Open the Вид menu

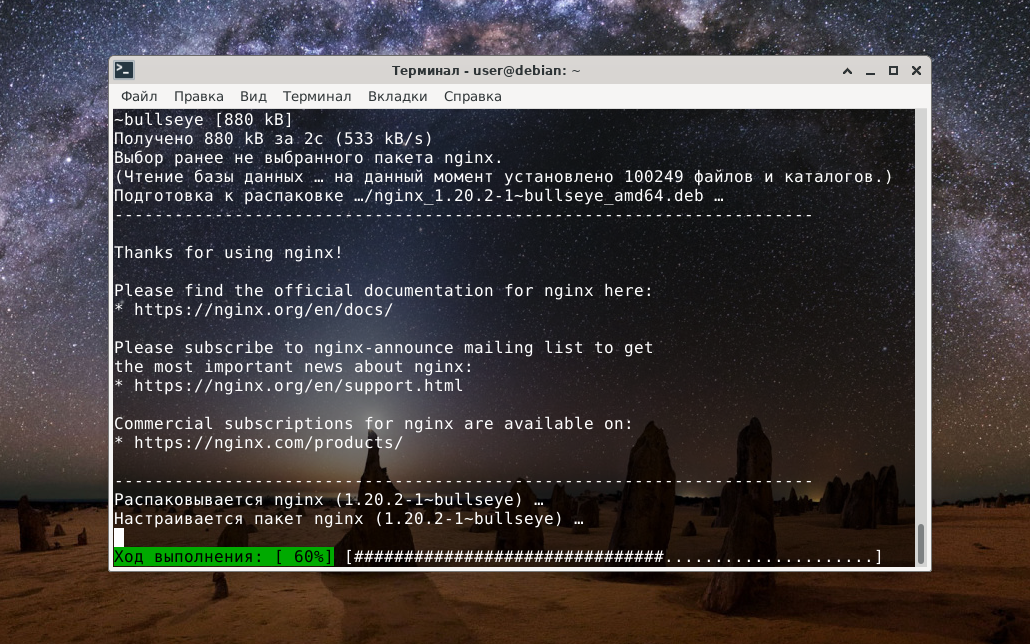pyautogui.click(x=253, y=97)
